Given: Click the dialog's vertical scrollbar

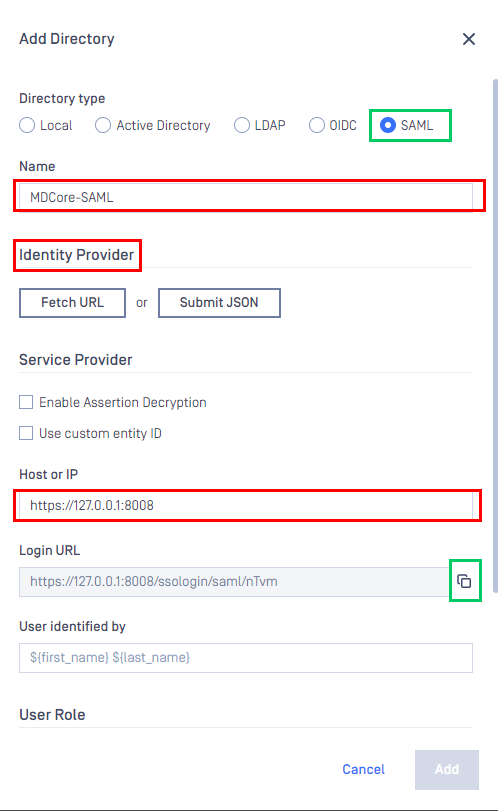Looking at the screenshot, I should coord(495,336).
